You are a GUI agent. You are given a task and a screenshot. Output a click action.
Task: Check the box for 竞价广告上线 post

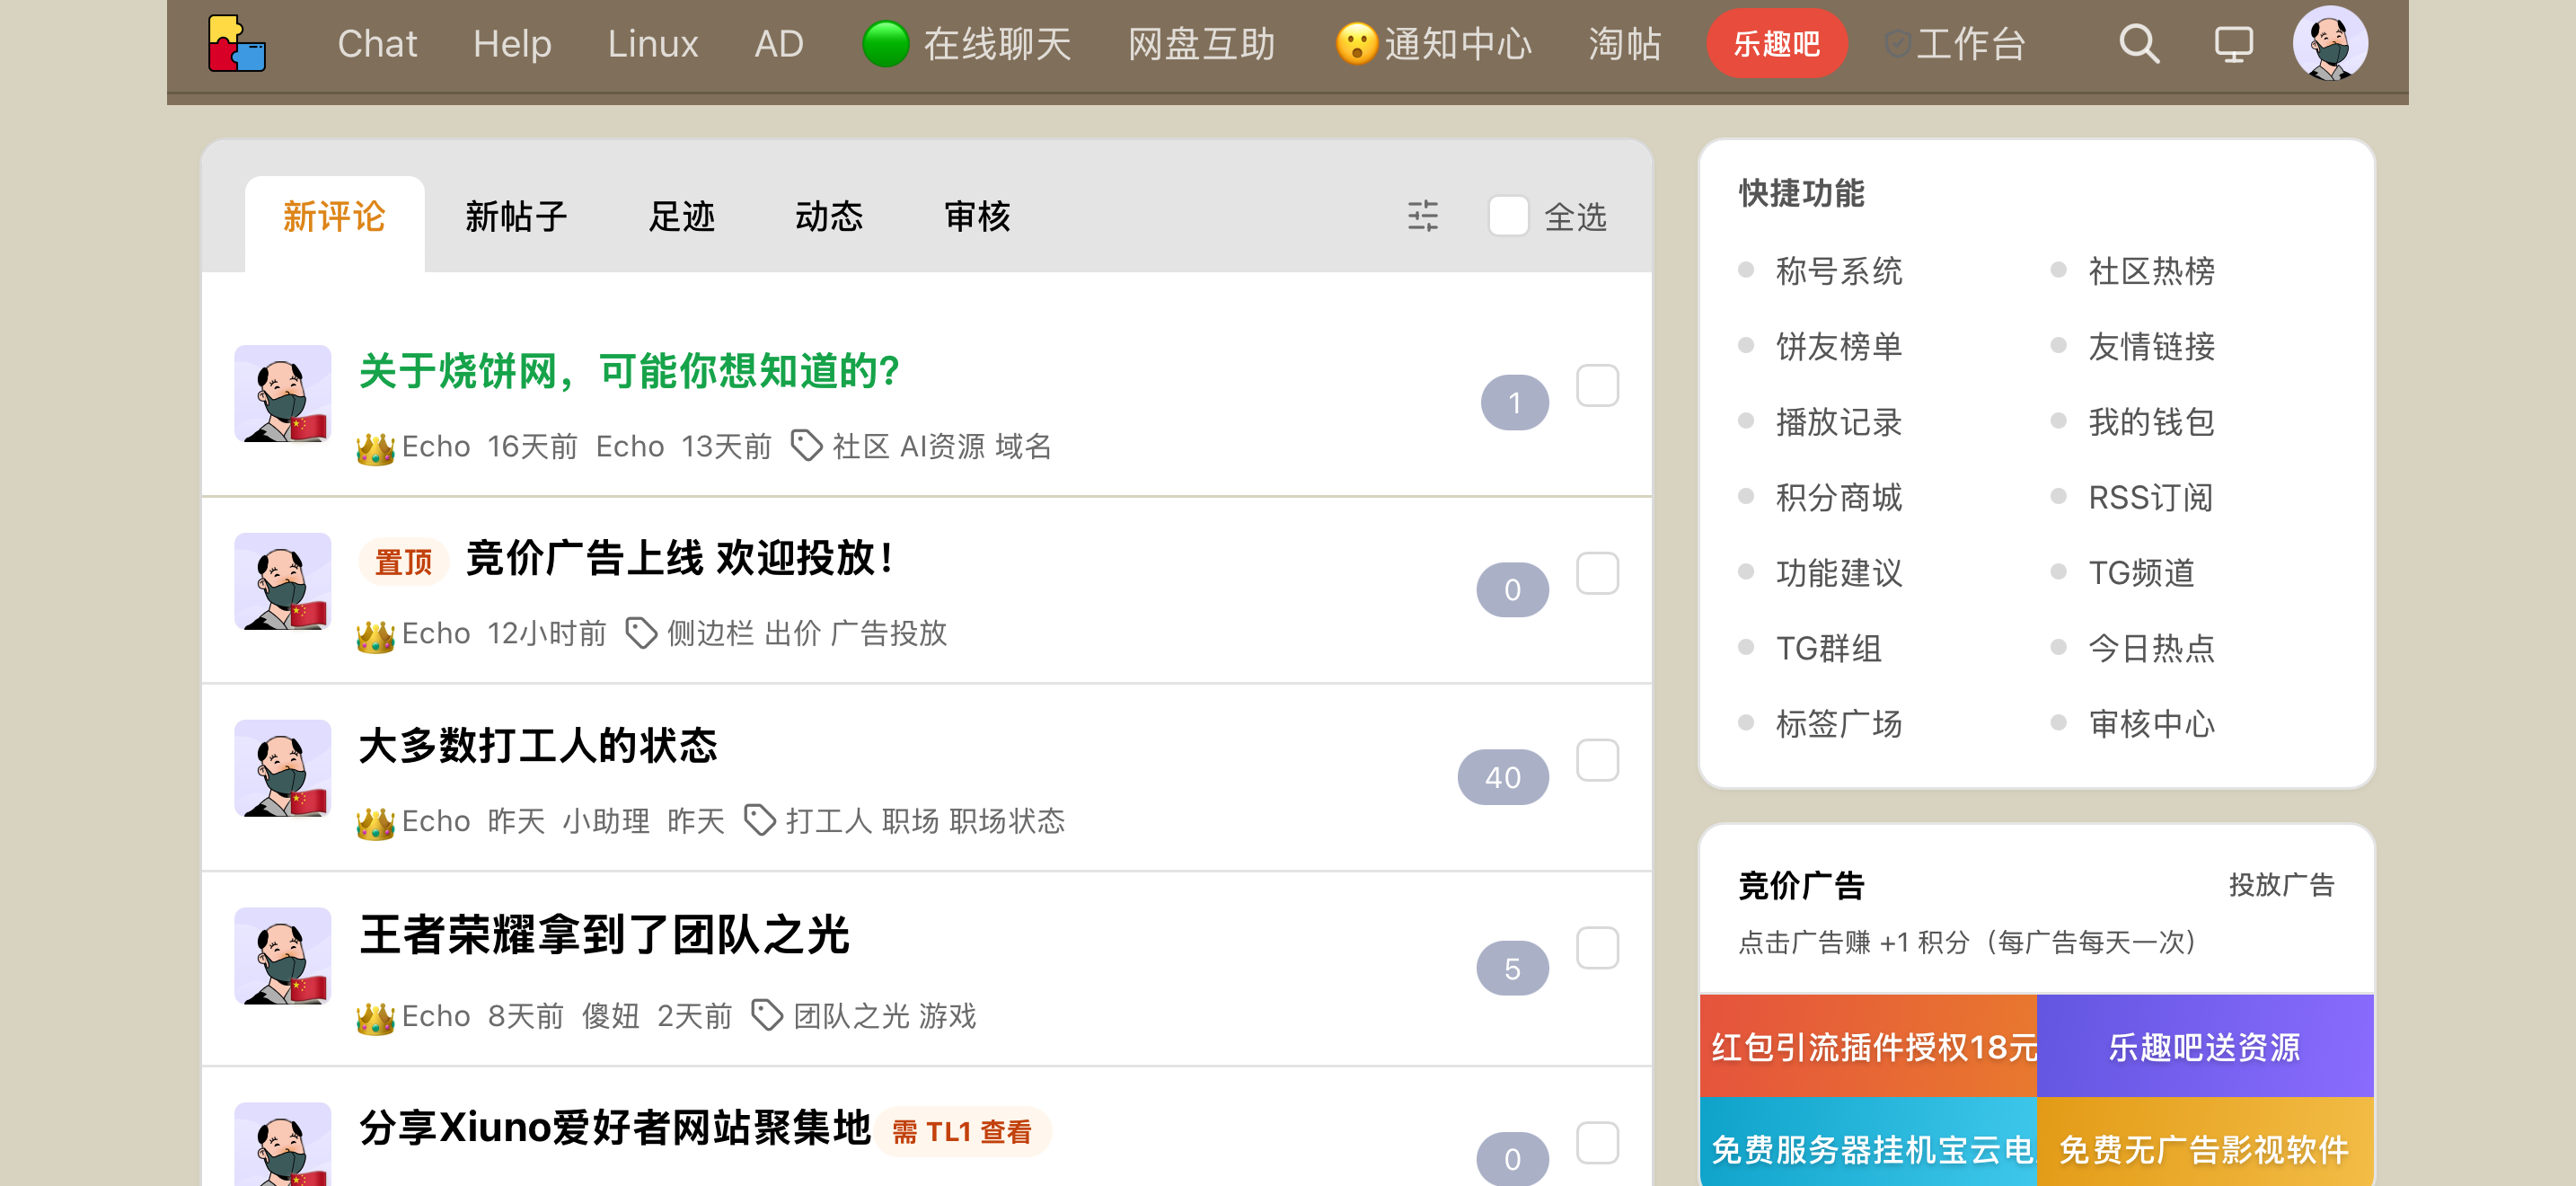pyautogui.click(x=1597, y=573)
